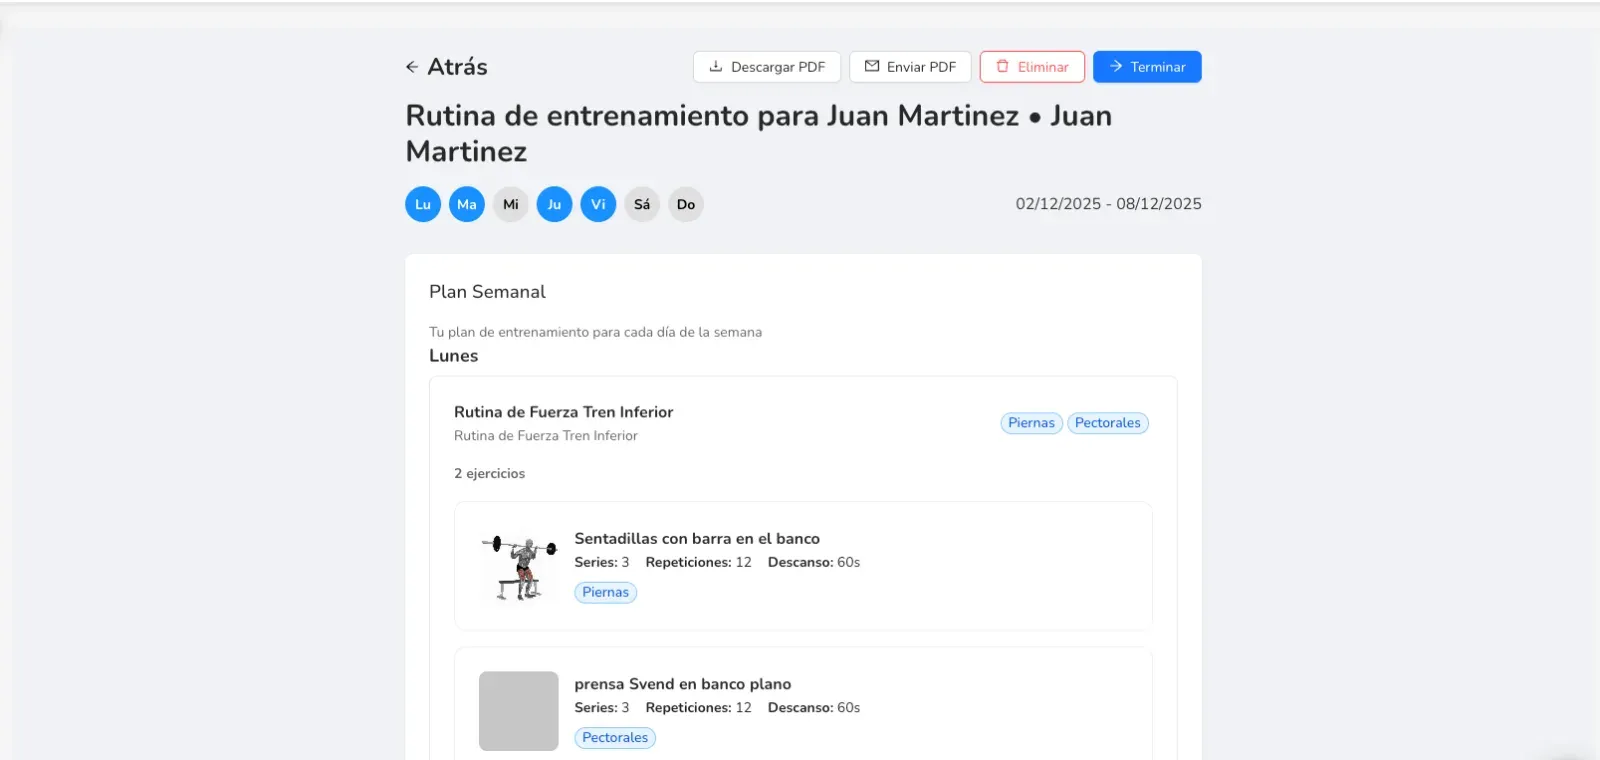Screen dimensions: 1600x760
Task: Click the '2 ejercicios' count text
Action: coord(490,474)
